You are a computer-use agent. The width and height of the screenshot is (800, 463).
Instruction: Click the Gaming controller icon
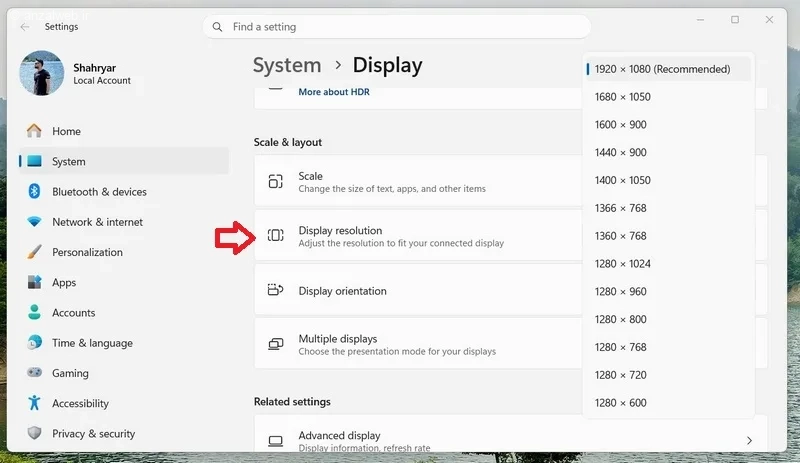34,372
